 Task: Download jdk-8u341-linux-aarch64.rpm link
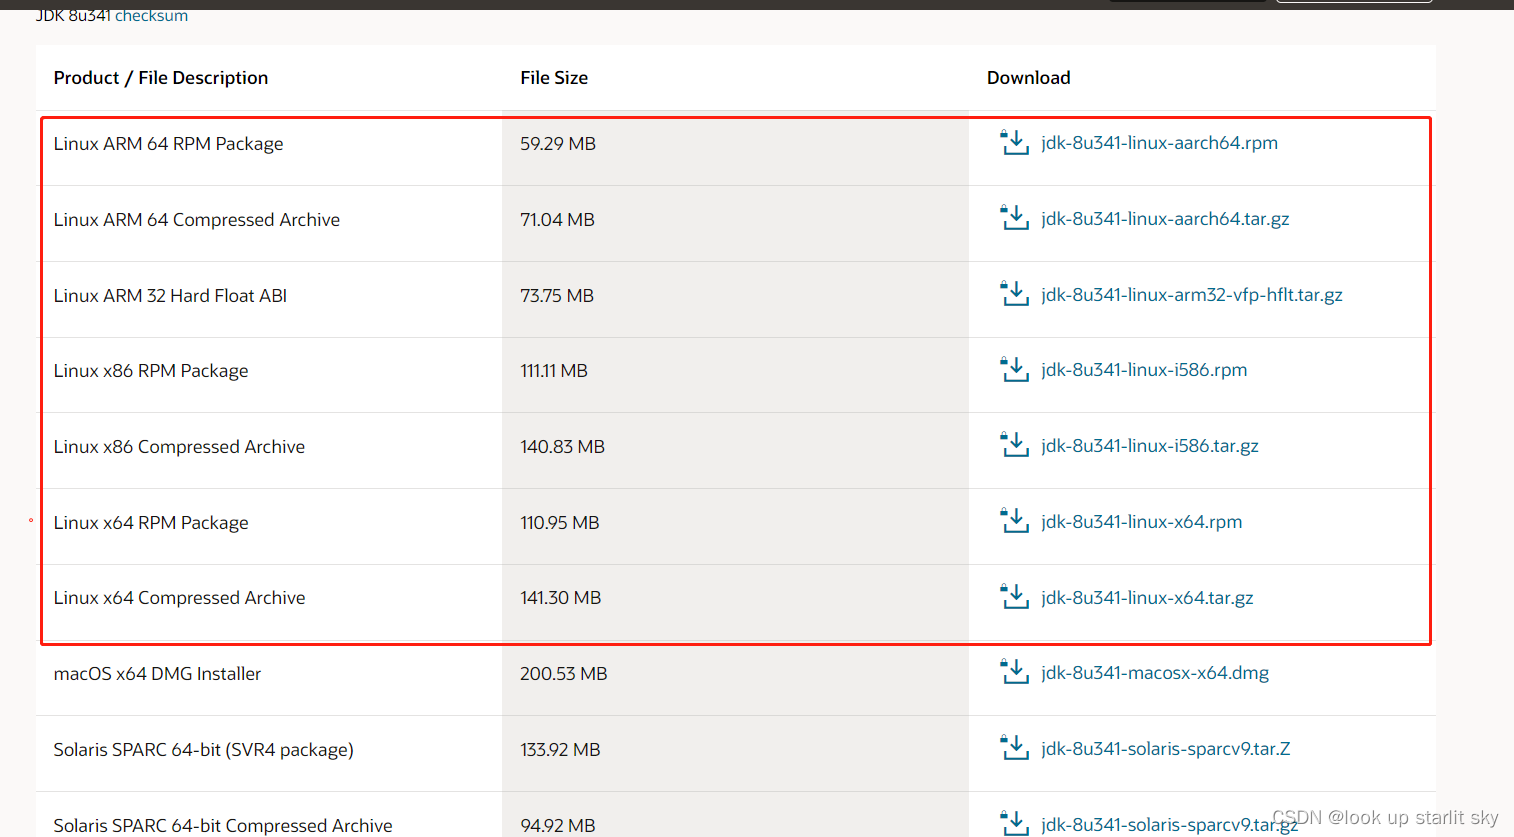[1159, 143]
